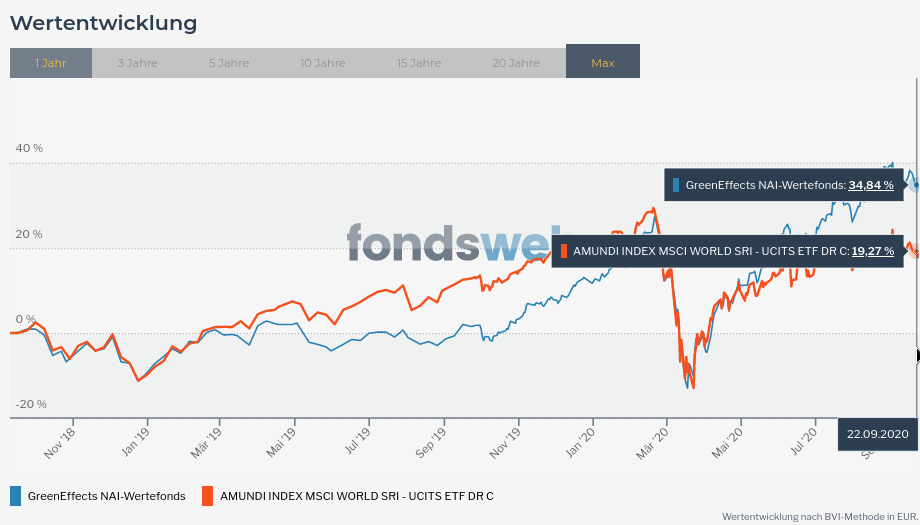Click the blue GreenEffects legend swatch
Image resolution: width=920 pixels, height=525 pixels.
16,496
